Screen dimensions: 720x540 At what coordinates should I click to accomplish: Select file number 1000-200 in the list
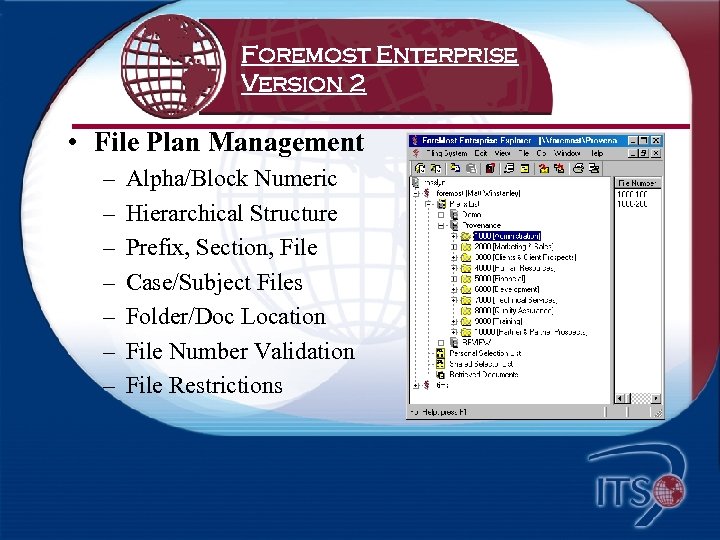(632, 204)
